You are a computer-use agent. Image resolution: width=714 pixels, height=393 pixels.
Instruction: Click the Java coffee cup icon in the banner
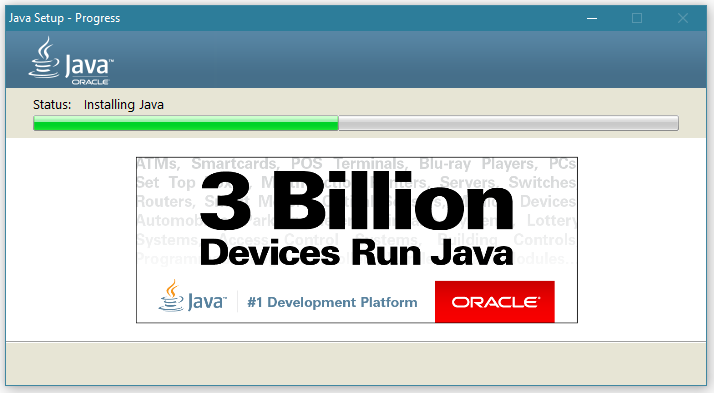click(172, 296)
